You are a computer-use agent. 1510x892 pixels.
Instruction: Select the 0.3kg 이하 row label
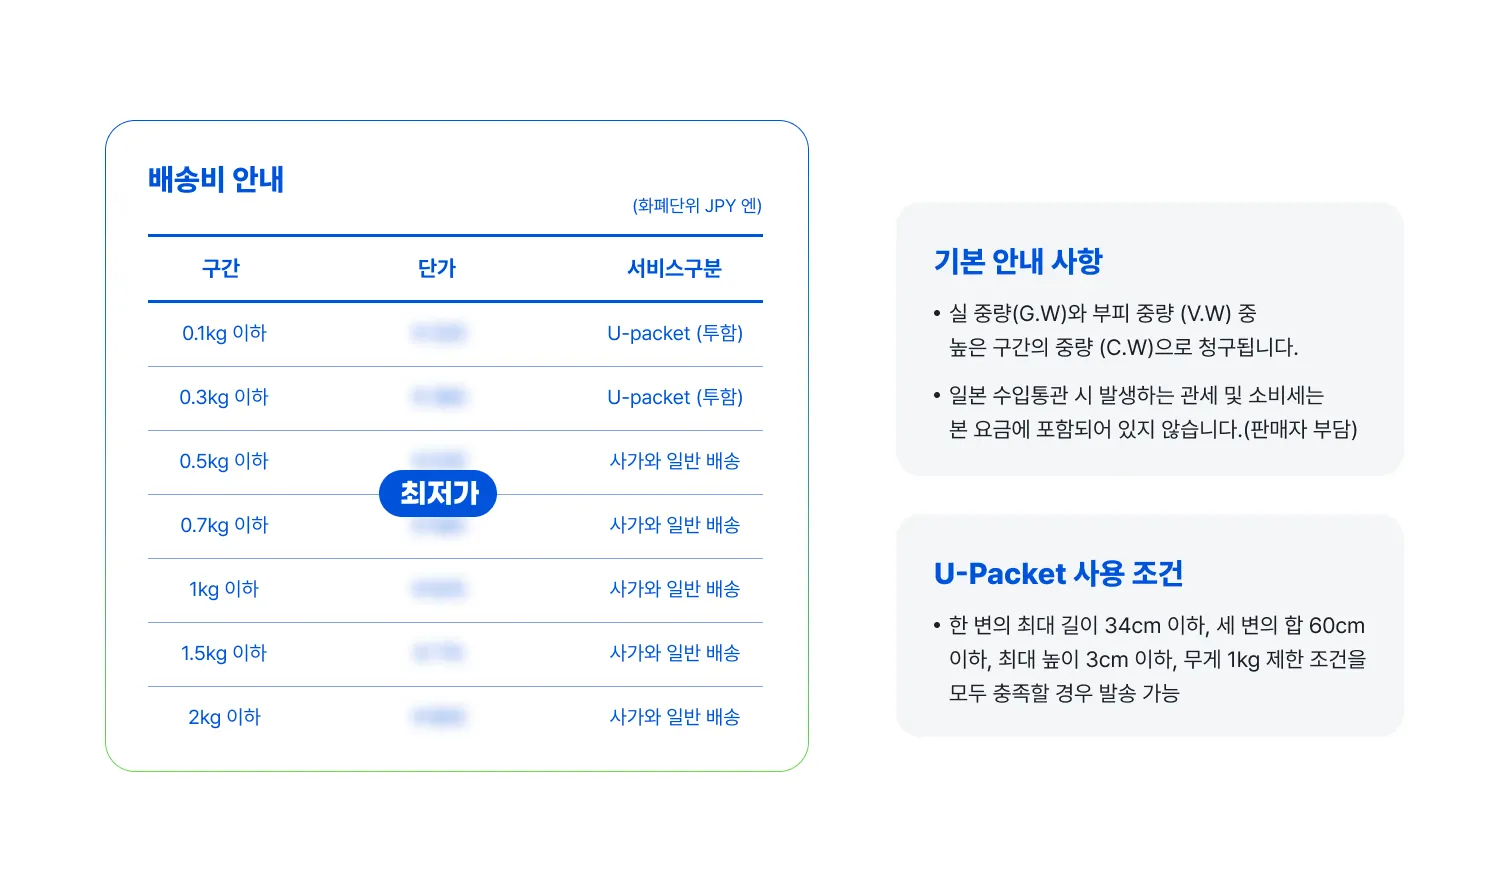[x=224, y=397]
